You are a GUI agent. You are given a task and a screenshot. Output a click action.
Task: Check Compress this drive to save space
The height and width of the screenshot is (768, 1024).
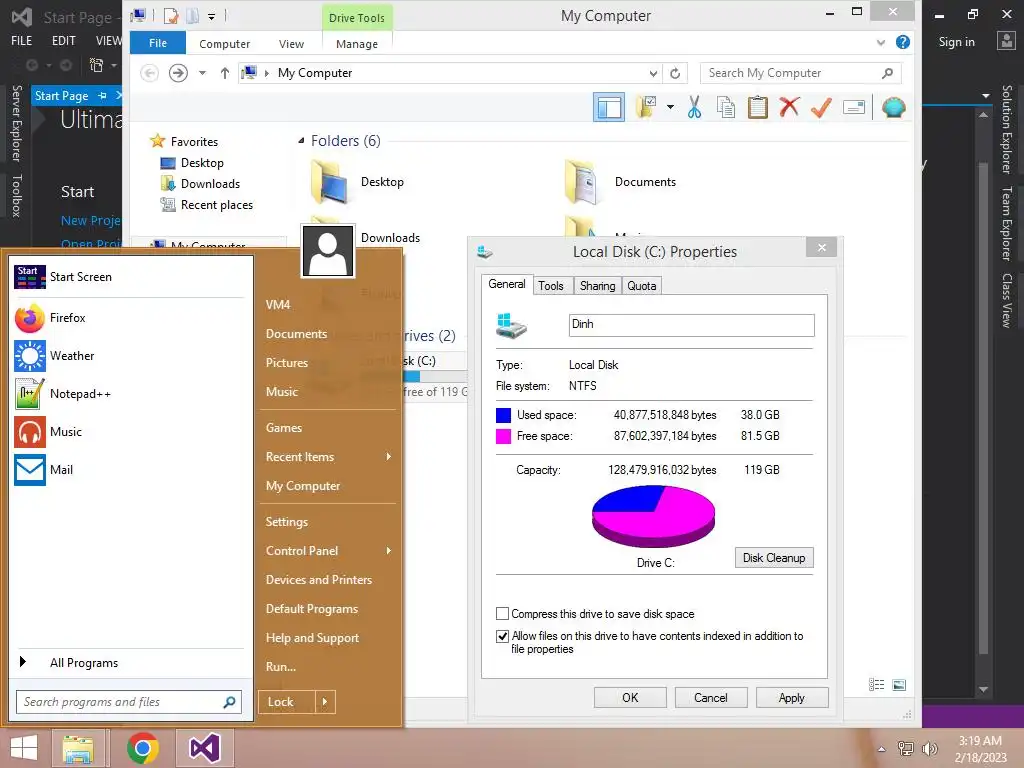pos(502,614)
